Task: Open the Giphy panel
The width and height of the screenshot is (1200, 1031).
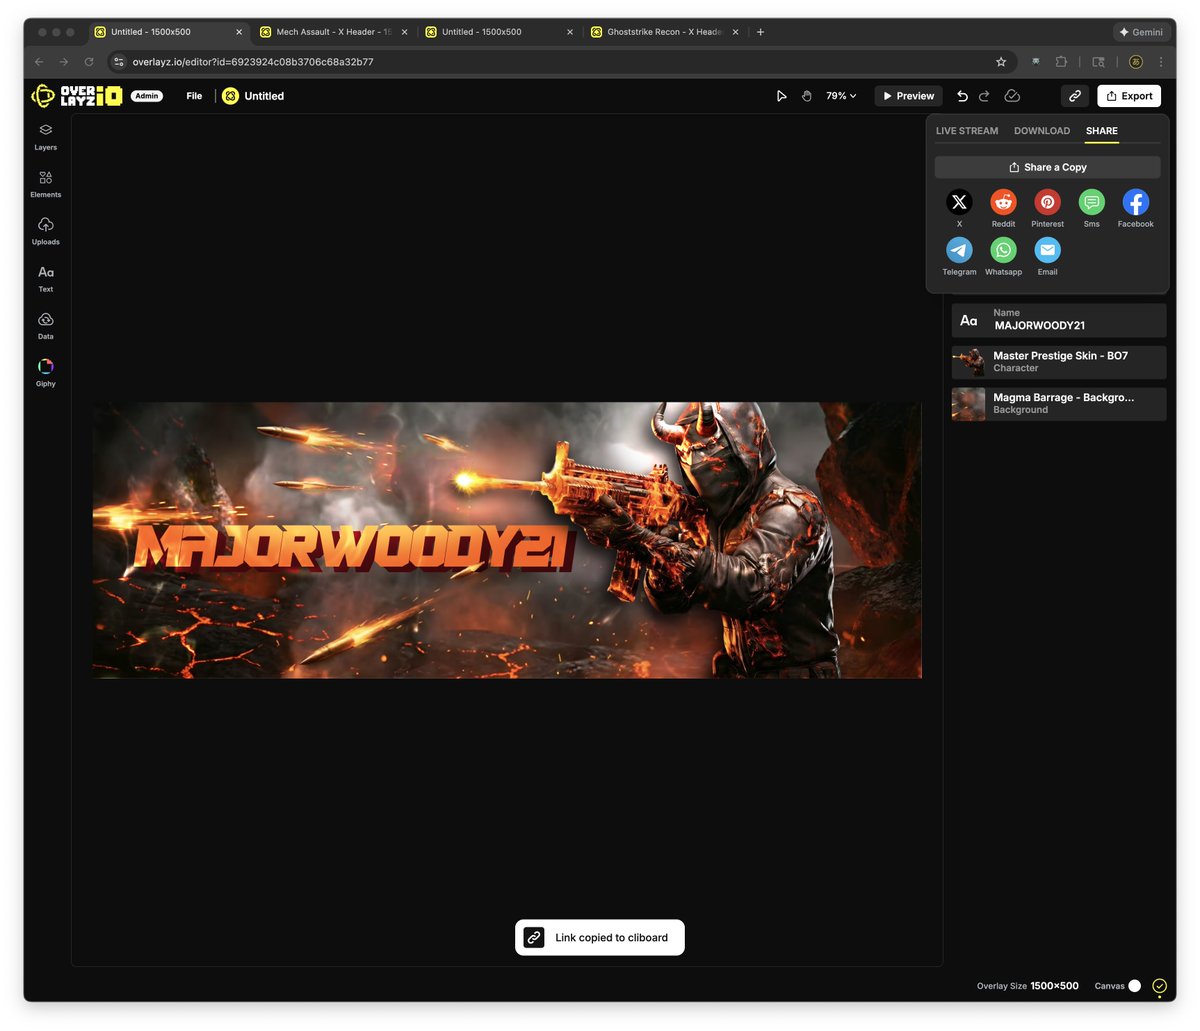Action: 46,373
